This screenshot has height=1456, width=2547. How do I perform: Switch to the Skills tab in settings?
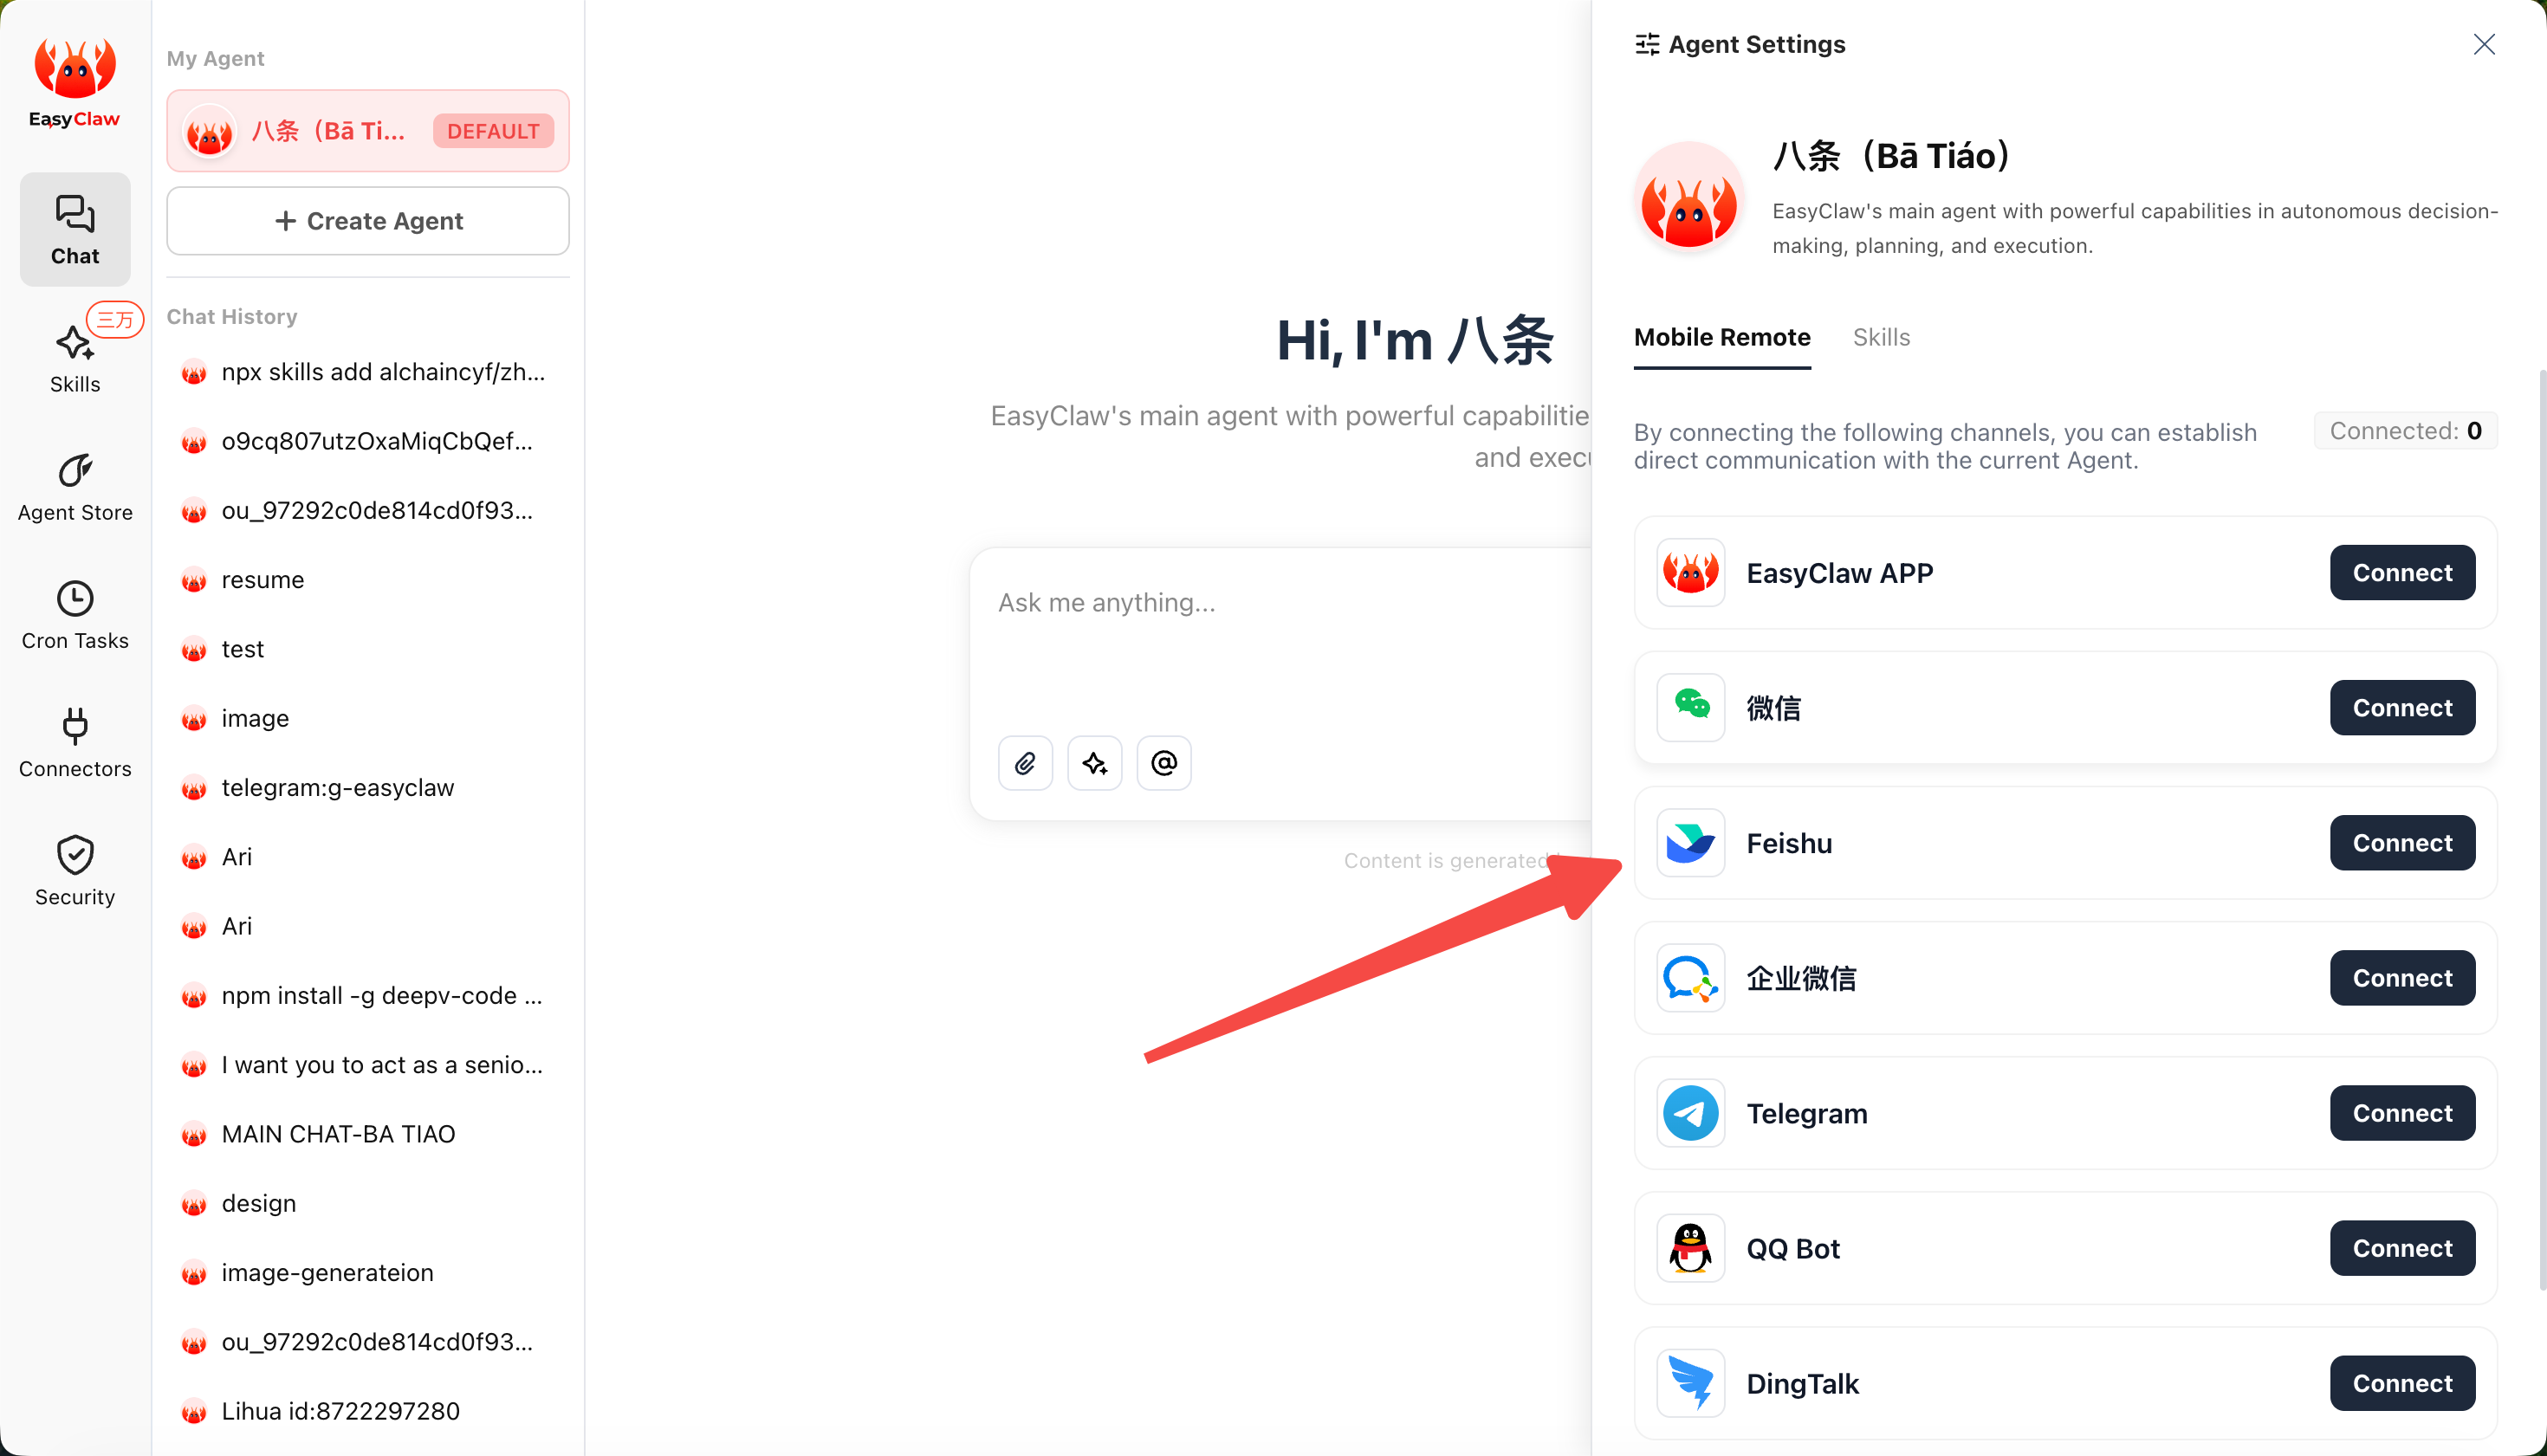pos(1881,338)
